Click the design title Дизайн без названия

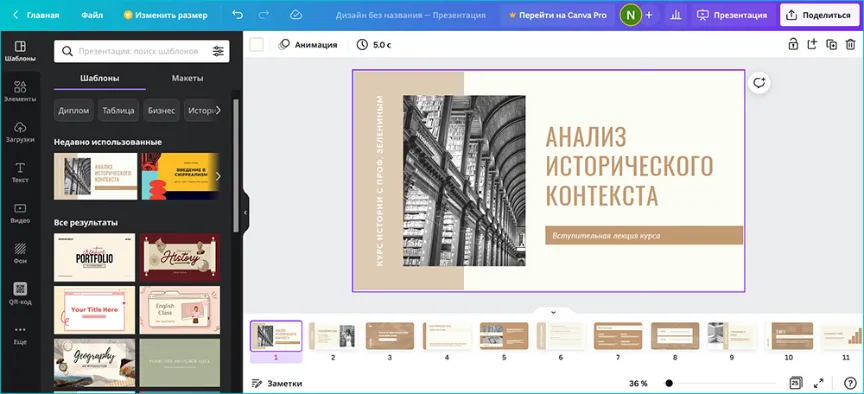click(411, 15)
